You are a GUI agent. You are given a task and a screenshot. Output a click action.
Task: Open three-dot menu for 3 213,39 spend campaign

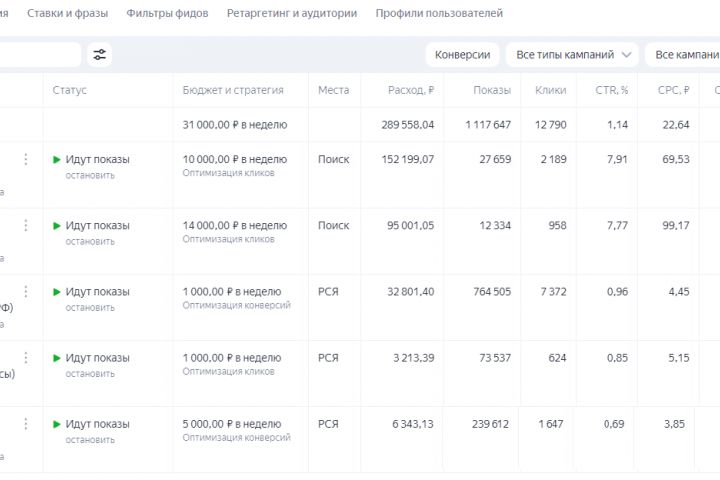pyautogui.click(x=26, y=357)
